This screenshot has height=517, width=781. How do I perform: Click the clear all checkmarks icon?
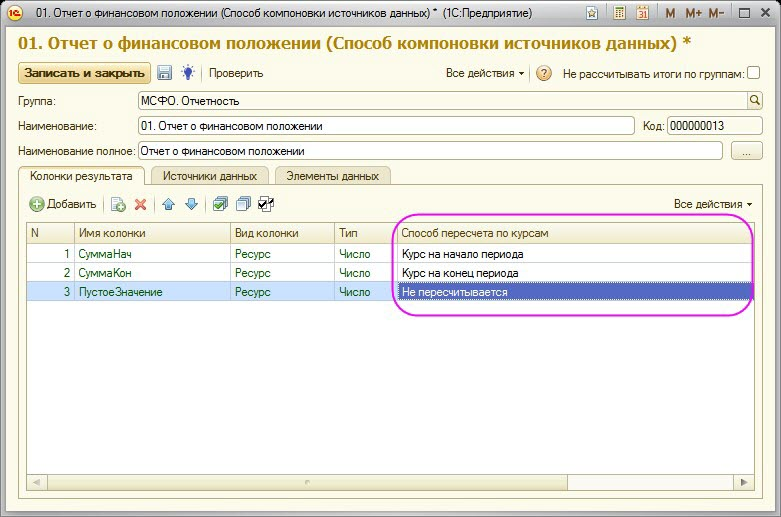[242, 204]
